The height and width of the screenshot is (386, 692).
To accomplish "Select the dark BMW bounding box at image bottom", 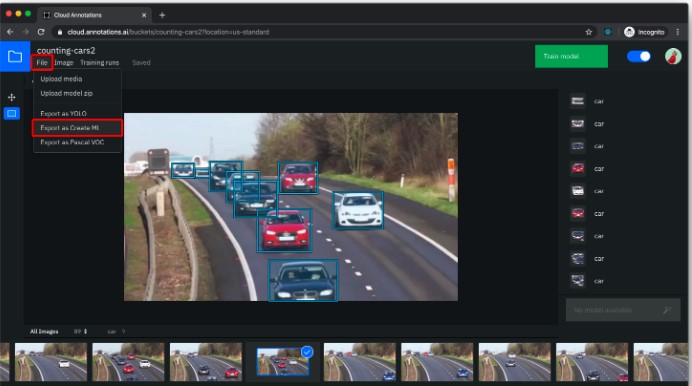I will (x=303, y=281).
